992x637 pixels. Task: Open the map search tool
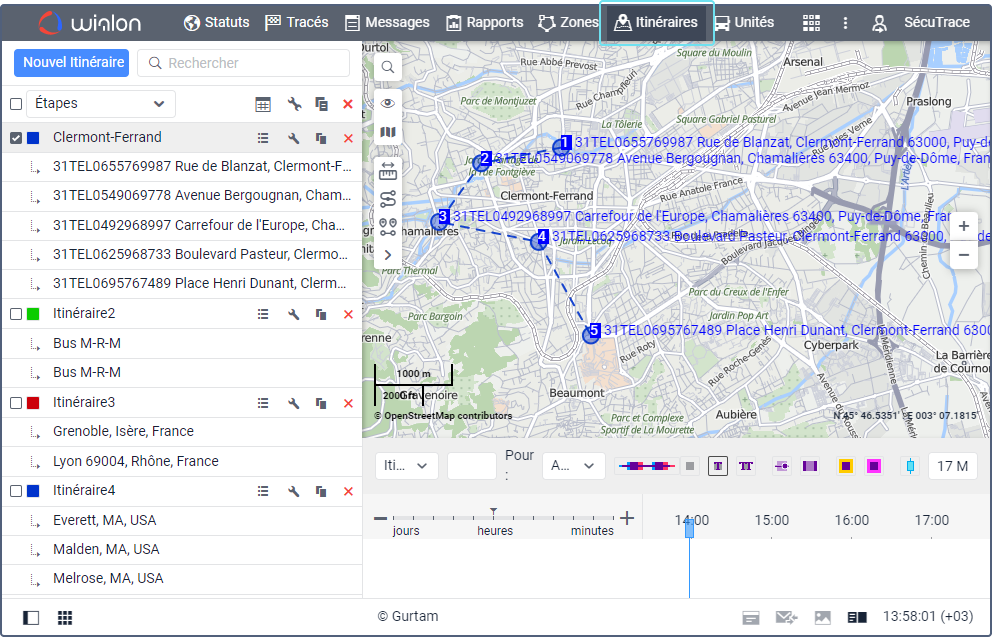pyautogui.click(x=388, y=67)
